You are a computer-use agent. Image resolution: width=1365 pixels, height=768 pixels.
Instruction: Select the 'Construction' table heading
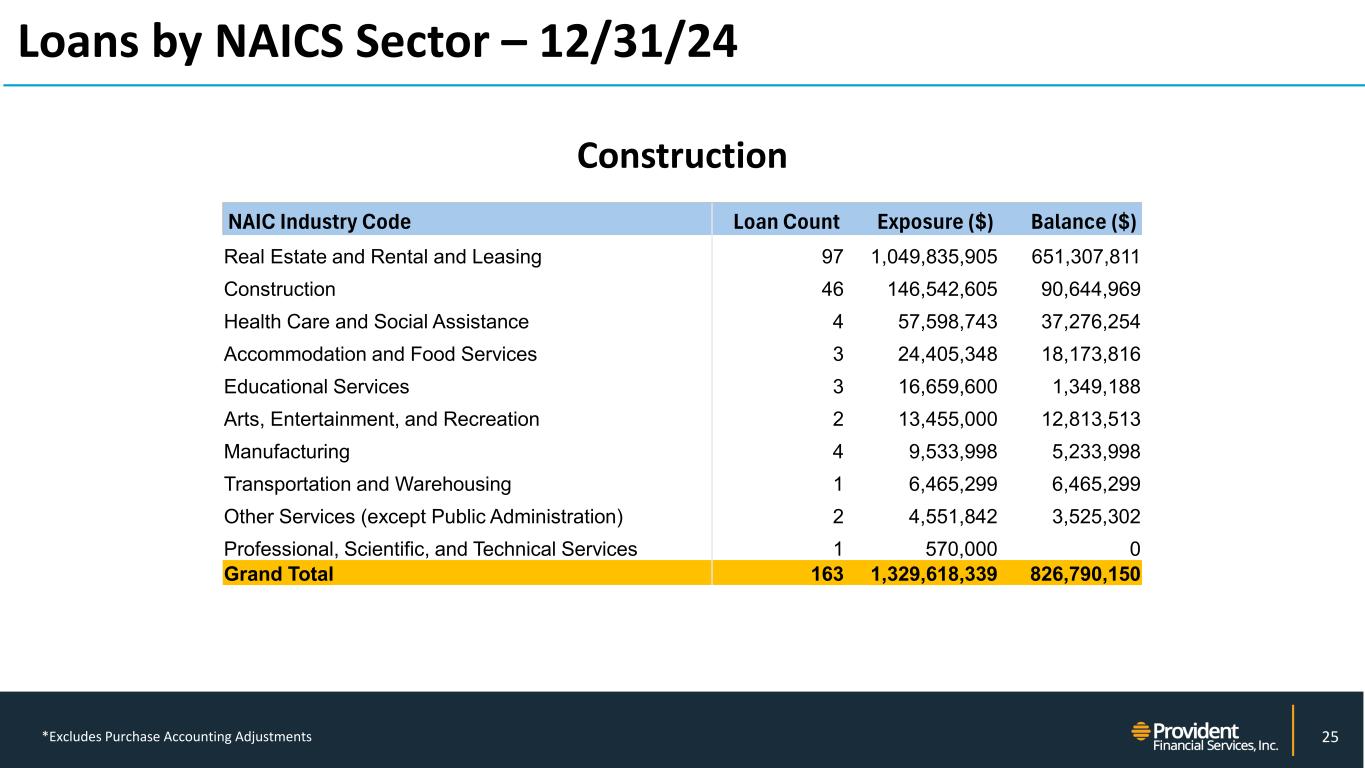coord(682,155)
